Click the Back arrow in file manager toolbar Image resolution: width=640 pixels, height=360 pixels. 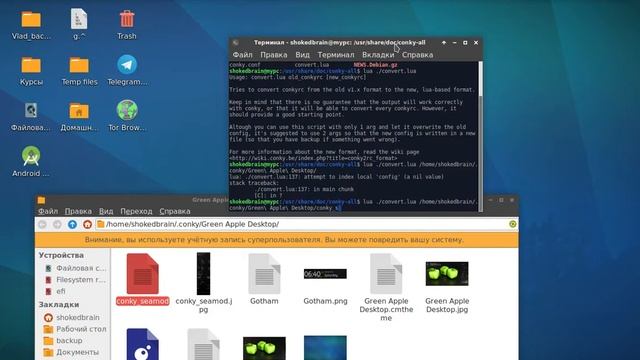42,224
